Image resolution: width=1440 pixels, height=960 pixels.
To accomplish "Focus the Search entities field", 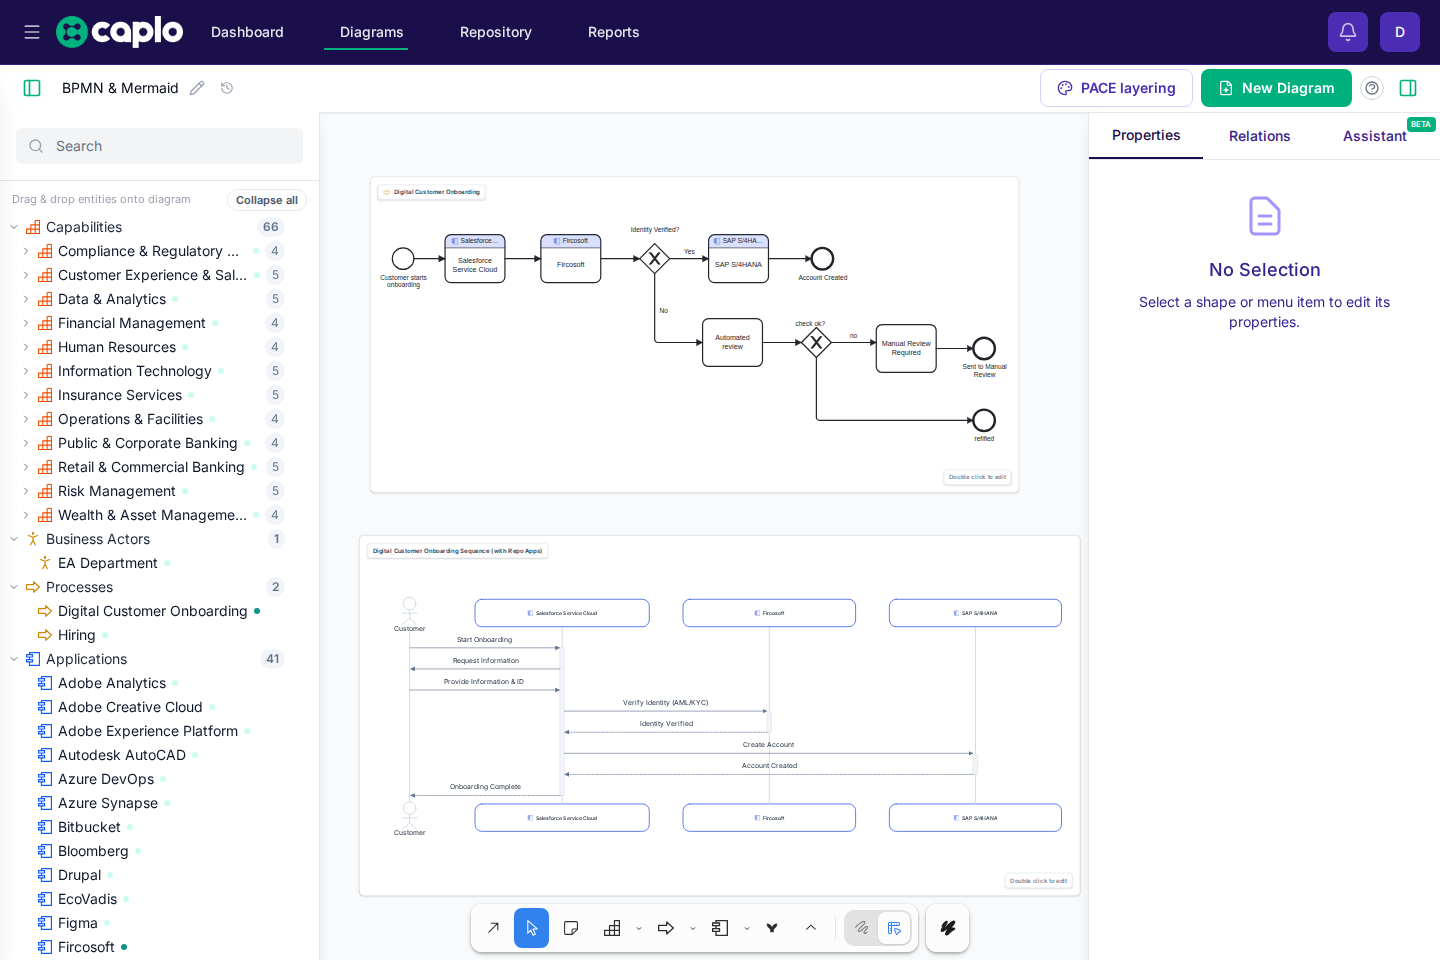I will 159,146.
